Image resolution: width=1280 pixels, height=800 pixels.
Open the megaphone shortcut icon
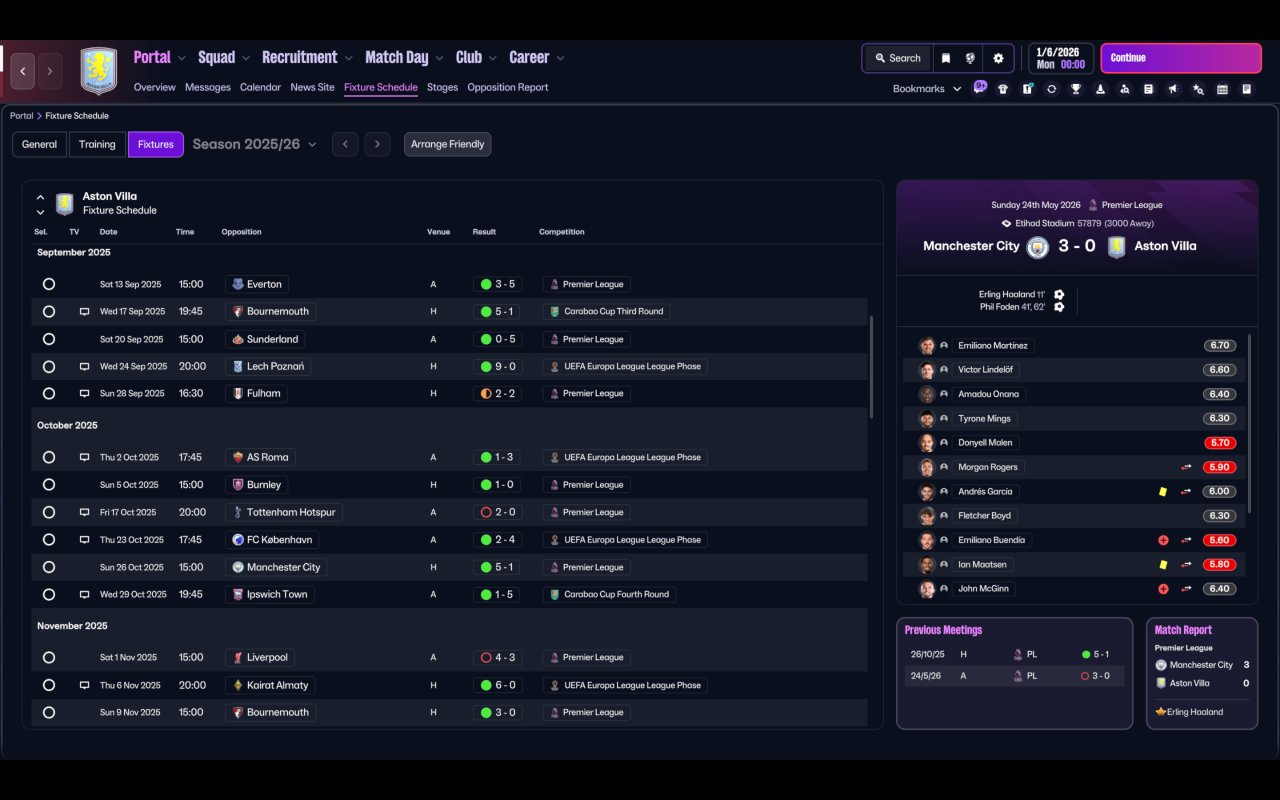click(x=1173, y=89)
